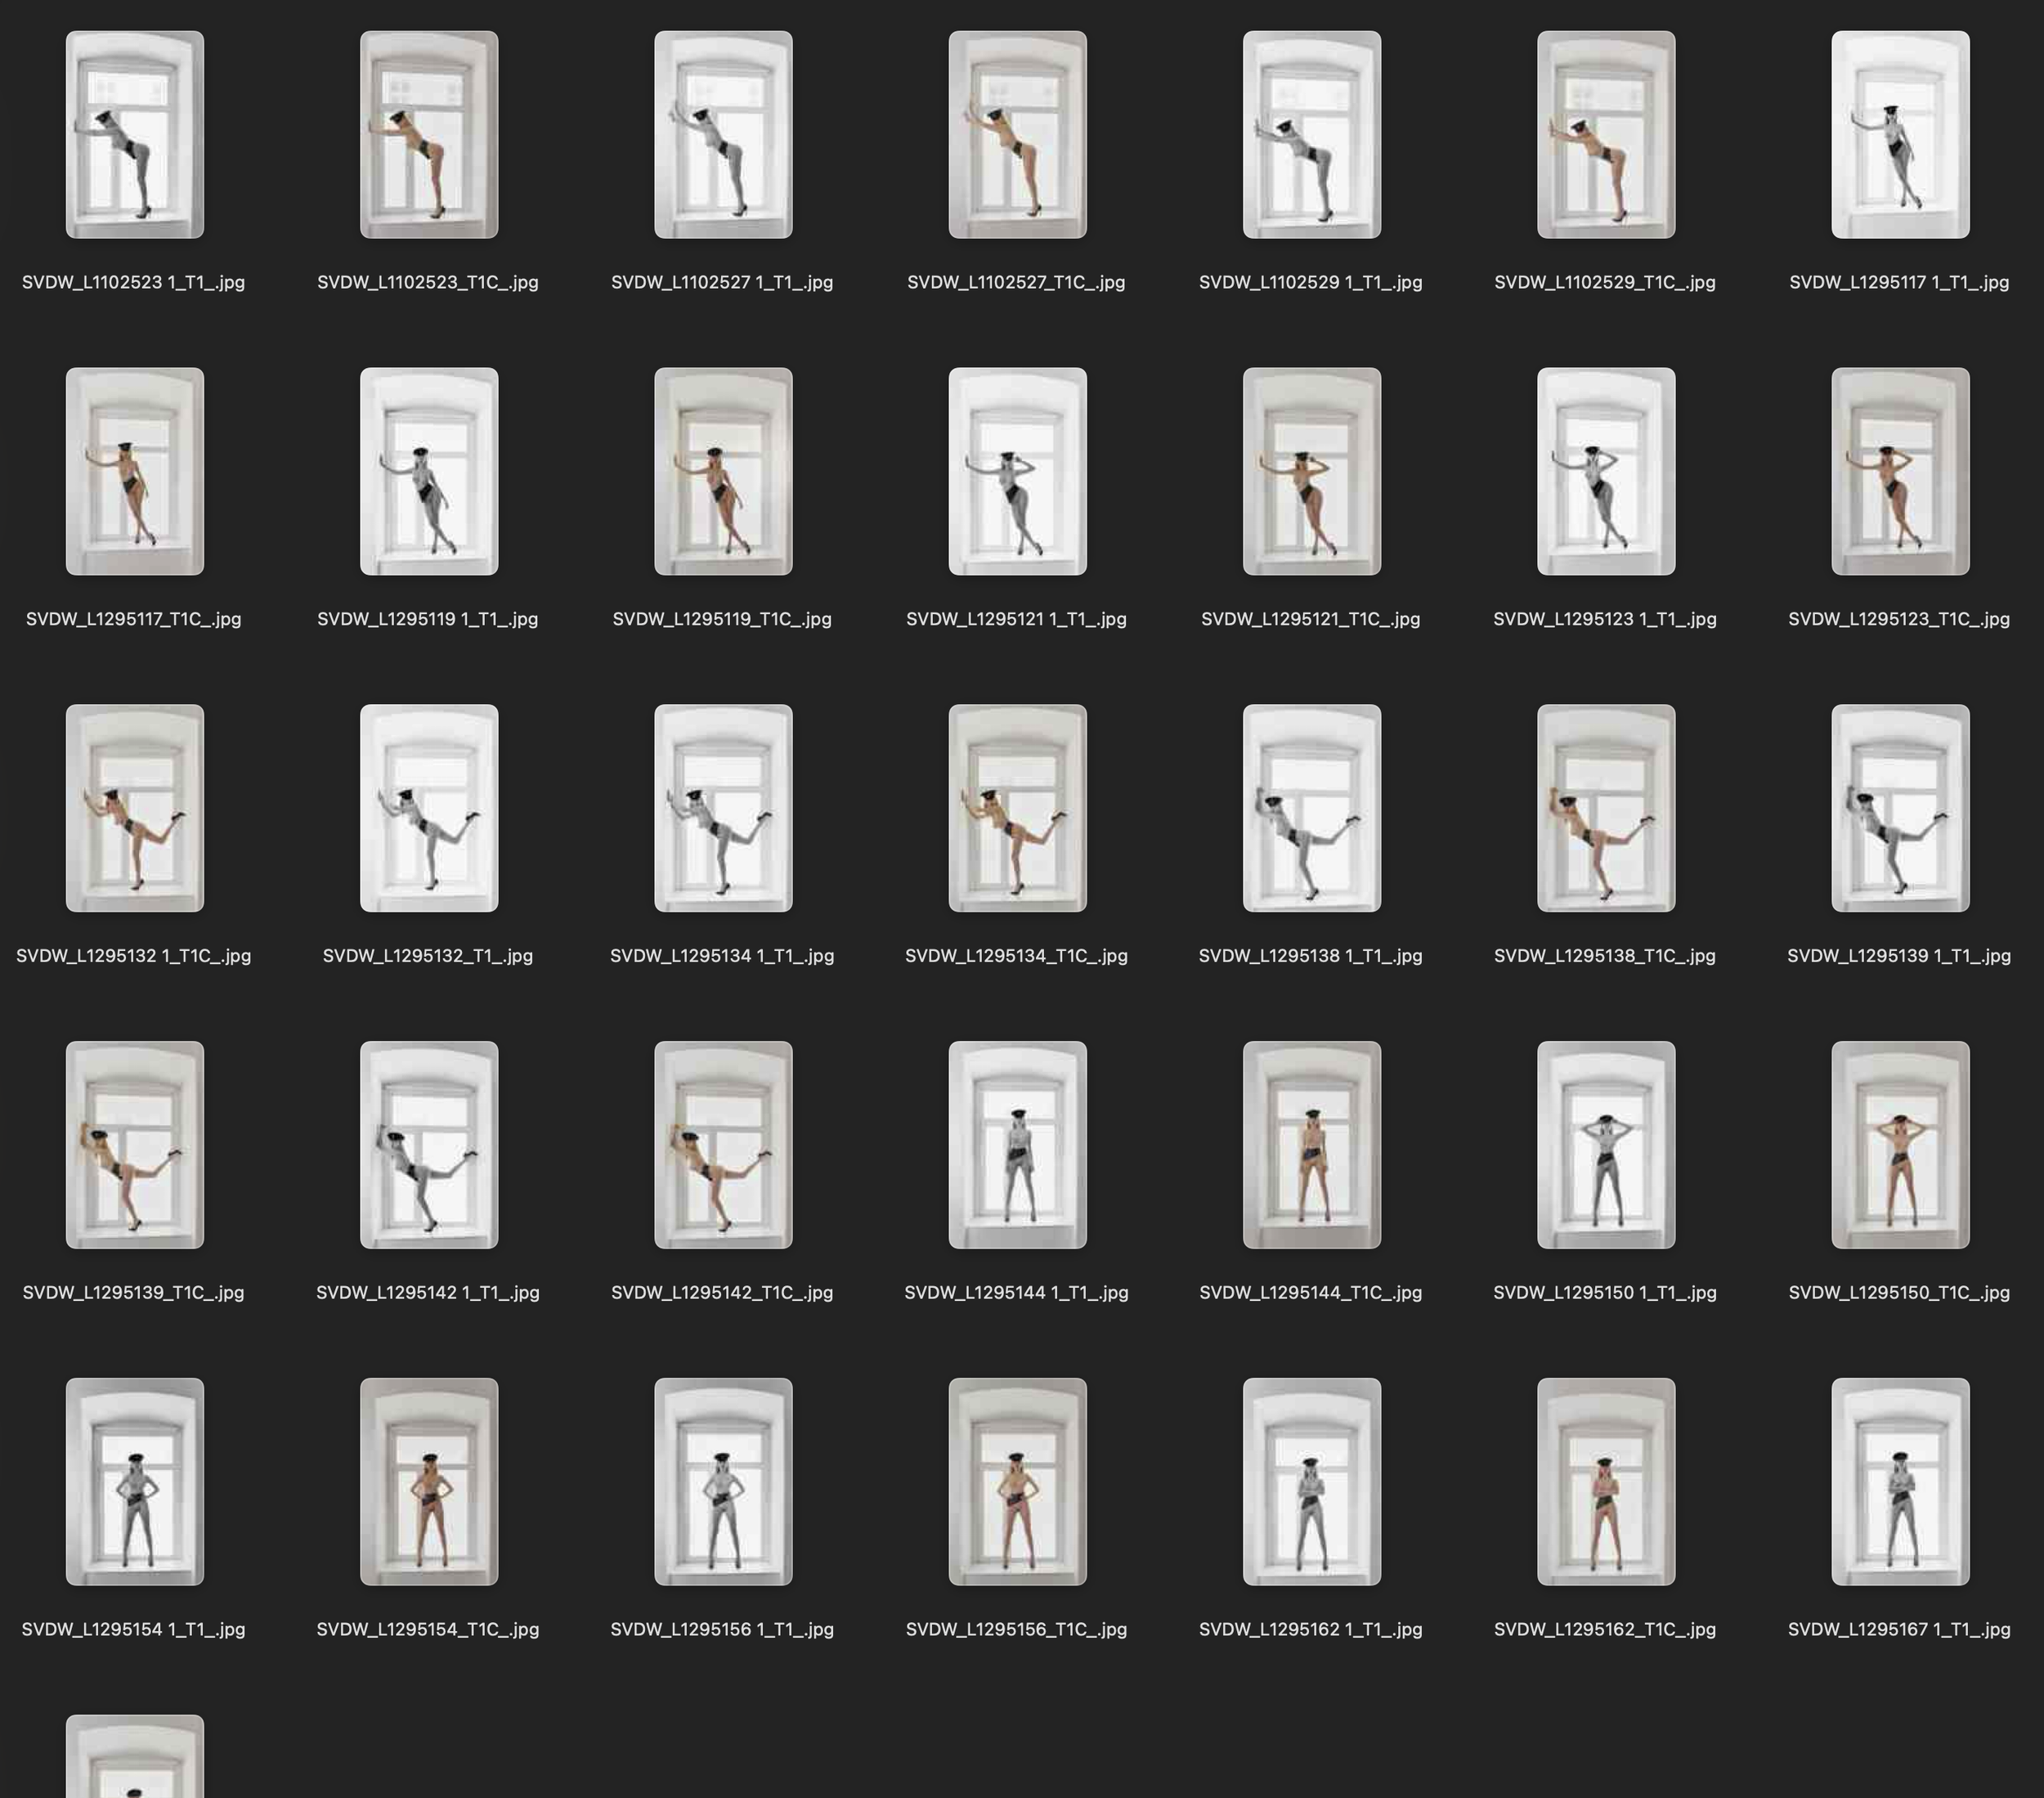Select the SVDW_L1295134 1_T1_.jpg thumbnail
Image resolution: width=2044 pixels, height=1798 pixels.
point(723,806)
